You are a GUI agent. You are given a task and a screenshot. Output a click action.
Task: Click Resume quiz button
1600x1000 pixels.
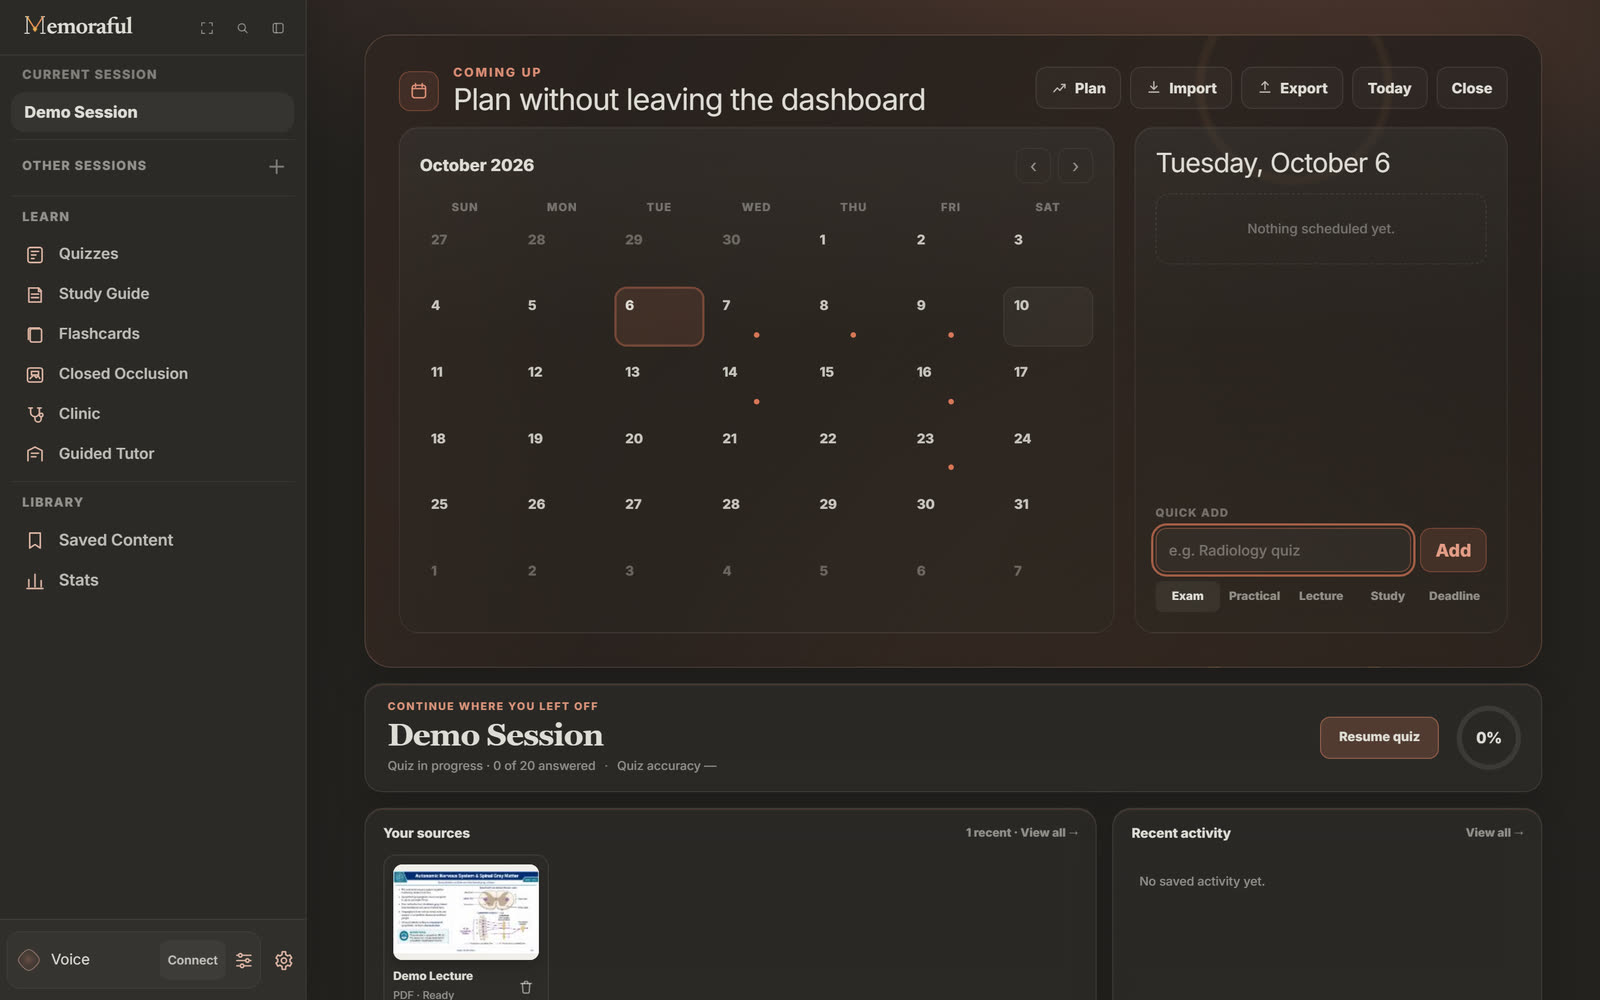[x=1379, y=737]
